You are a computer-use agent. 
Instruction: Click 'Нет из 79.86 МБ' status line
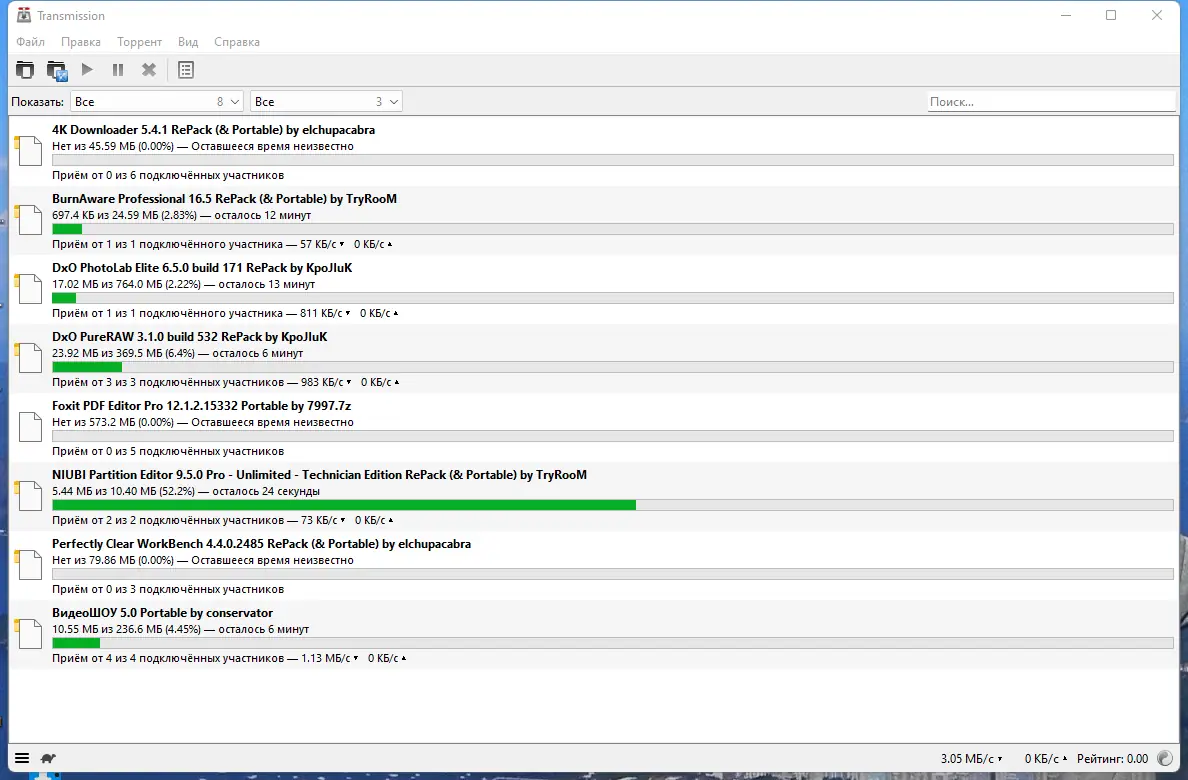tap(203, 560)
